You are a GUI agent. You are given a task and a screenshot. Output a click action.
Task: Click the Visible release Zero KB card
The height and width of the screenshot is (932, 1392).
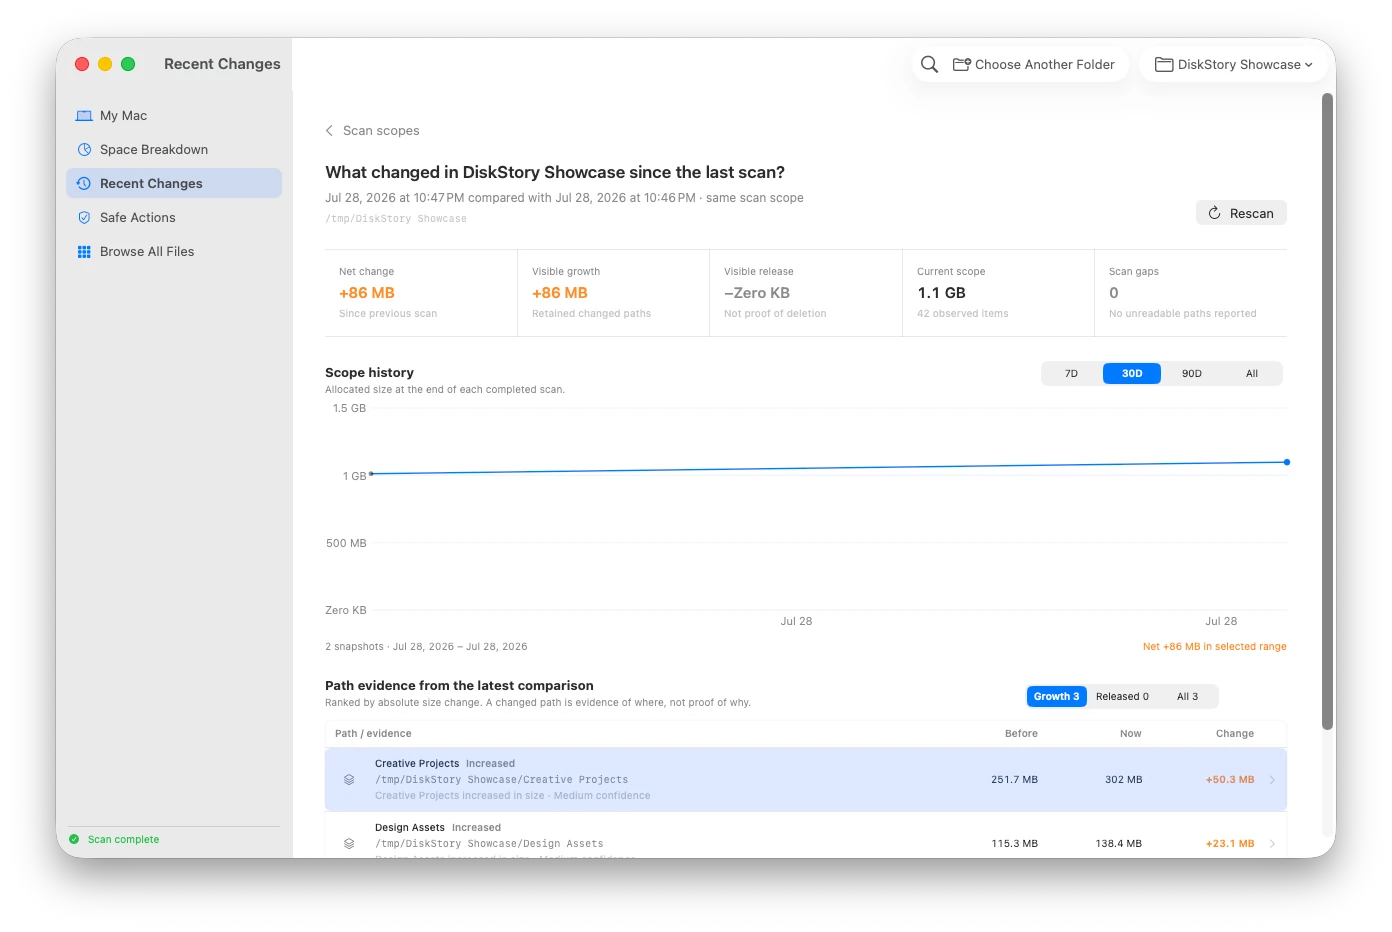pyautogui.click(x=806, y=293)
